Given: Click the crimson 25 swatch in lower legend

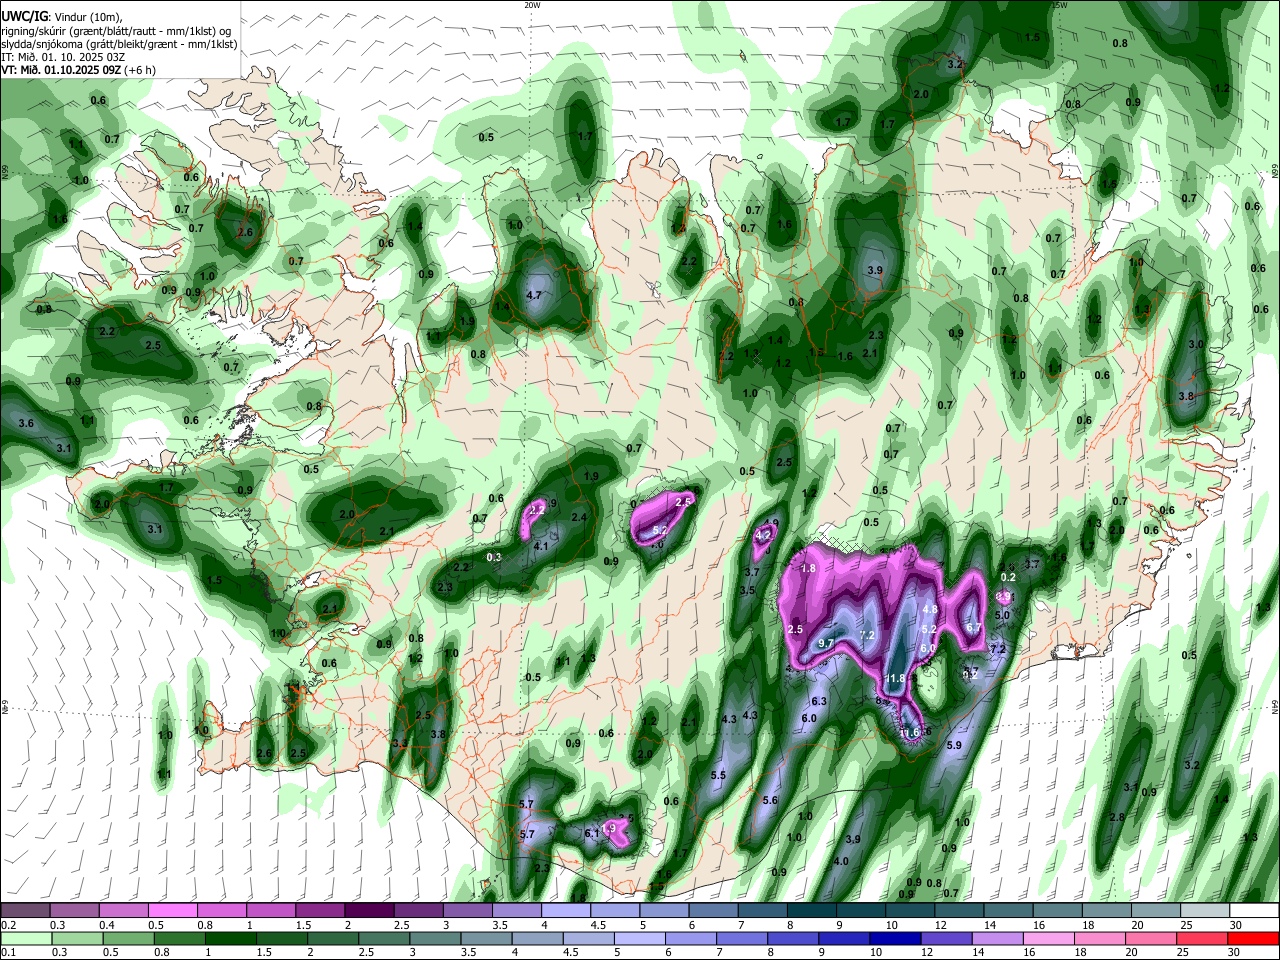Looking at the screenshot, I should (x=1203, y=938).
